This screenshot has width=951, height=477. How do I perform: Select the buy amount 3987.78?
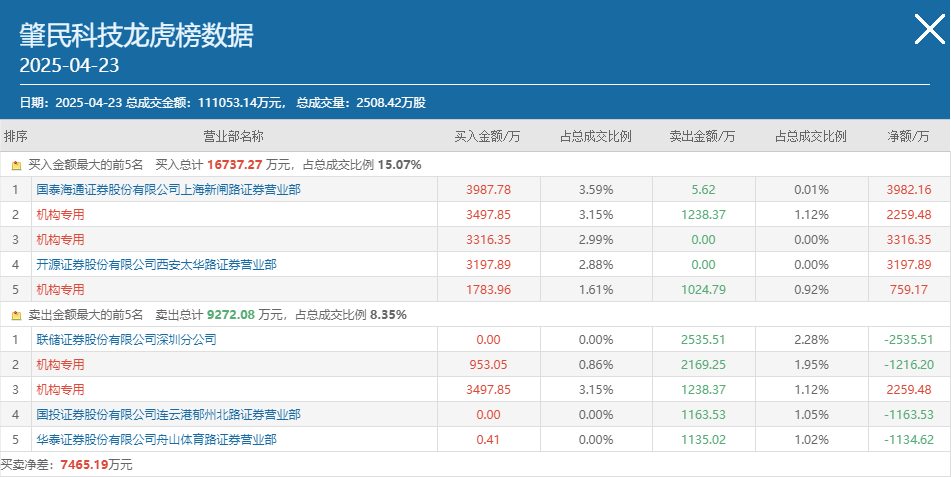[x=488, y=189]
